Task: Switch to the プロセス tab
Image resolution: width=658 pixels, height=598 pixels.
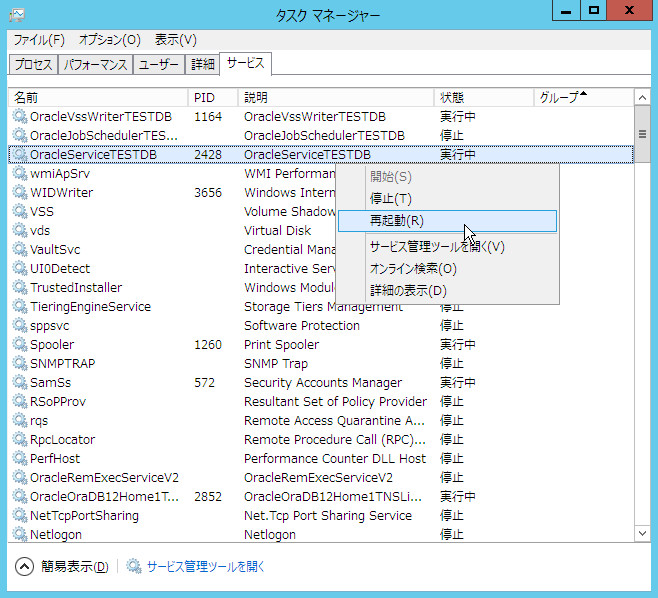Action: click(x=33, y=65)
